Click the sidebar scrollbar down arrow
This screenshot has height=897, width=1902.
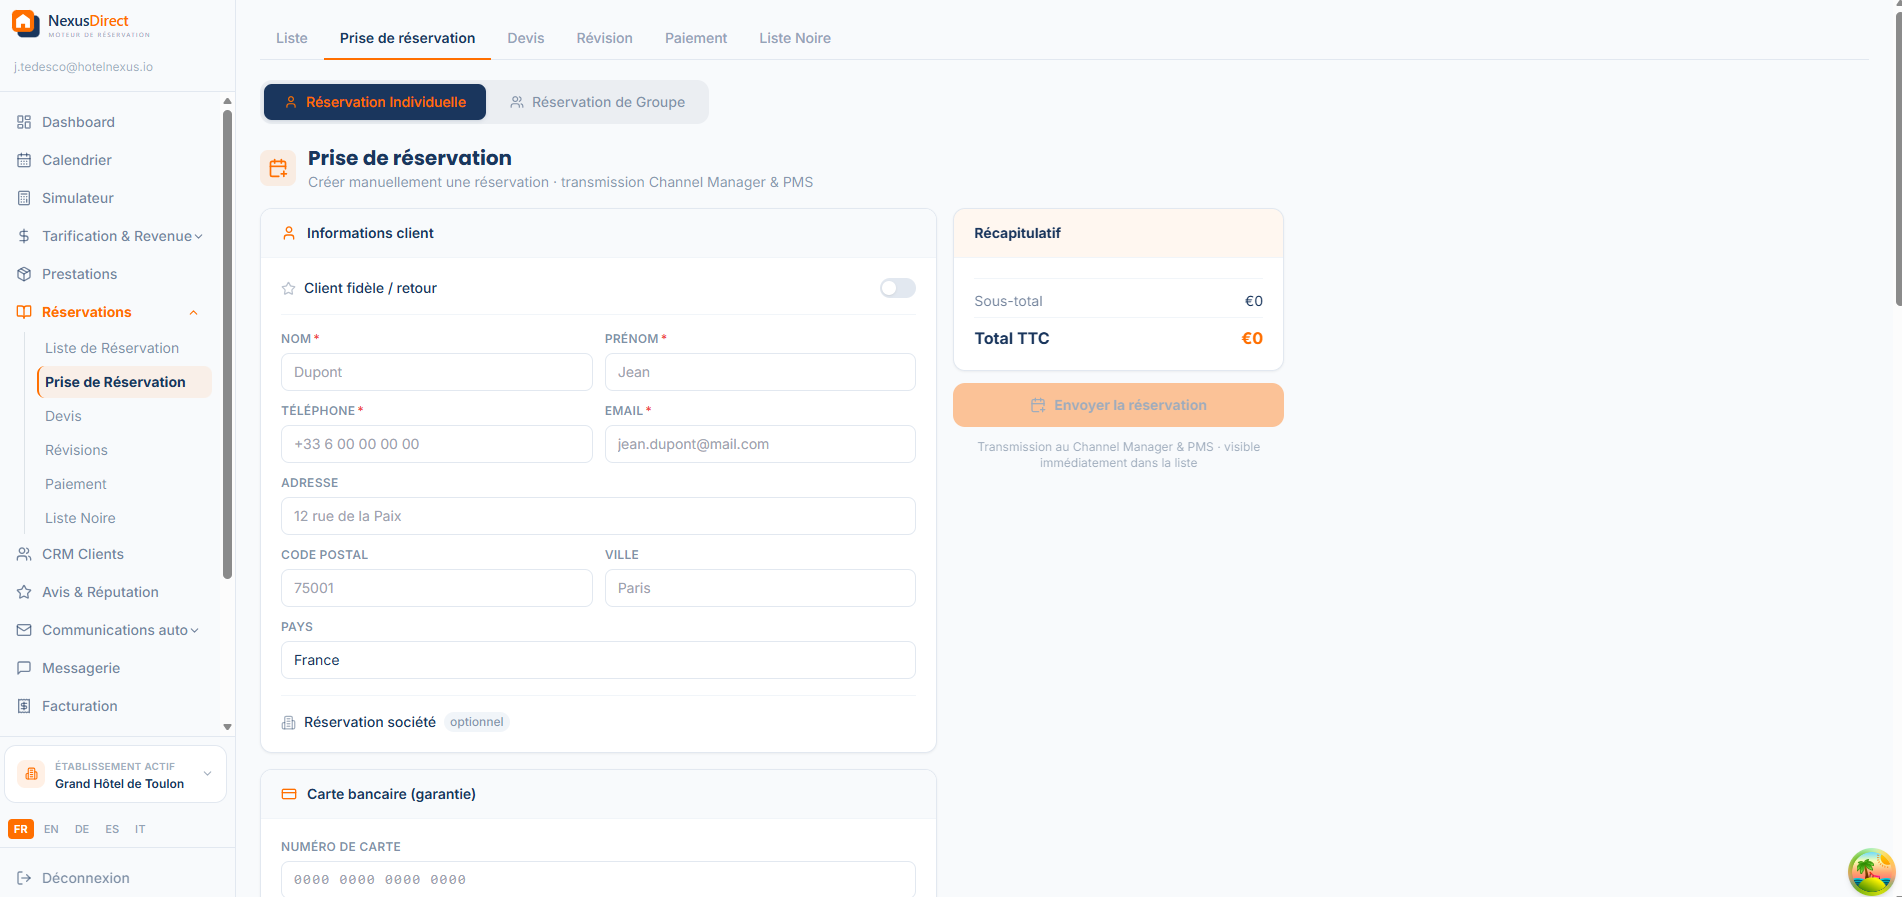click(227, 727)
